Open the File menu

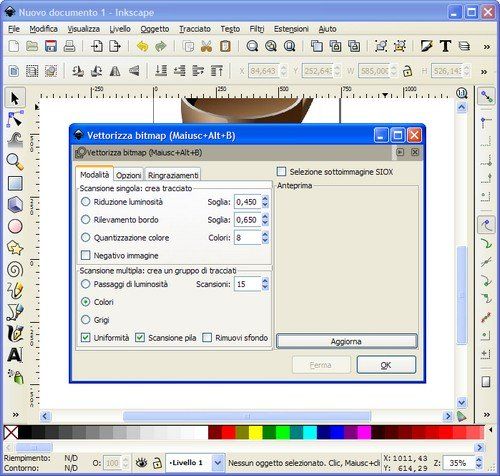[14, 29]
